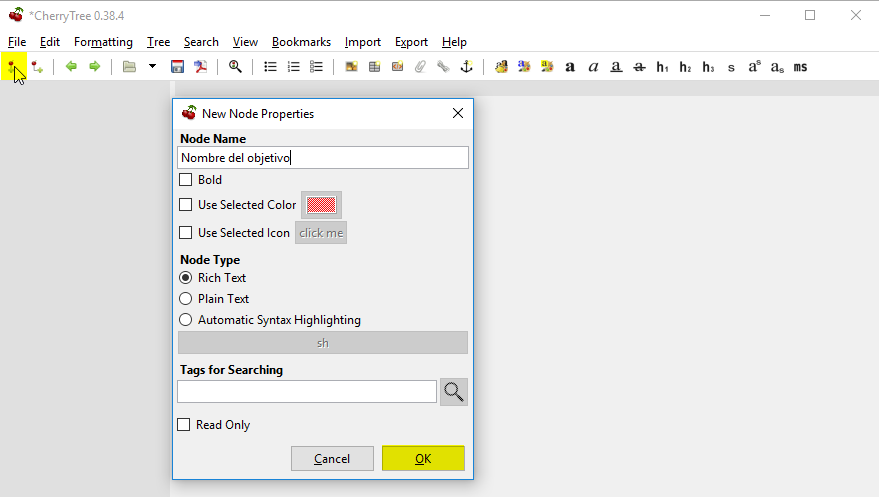The height and width of the screenshot is (497, 879).
Task: Click the magnifier find icon in toolbar
Action: click(235, 67)
